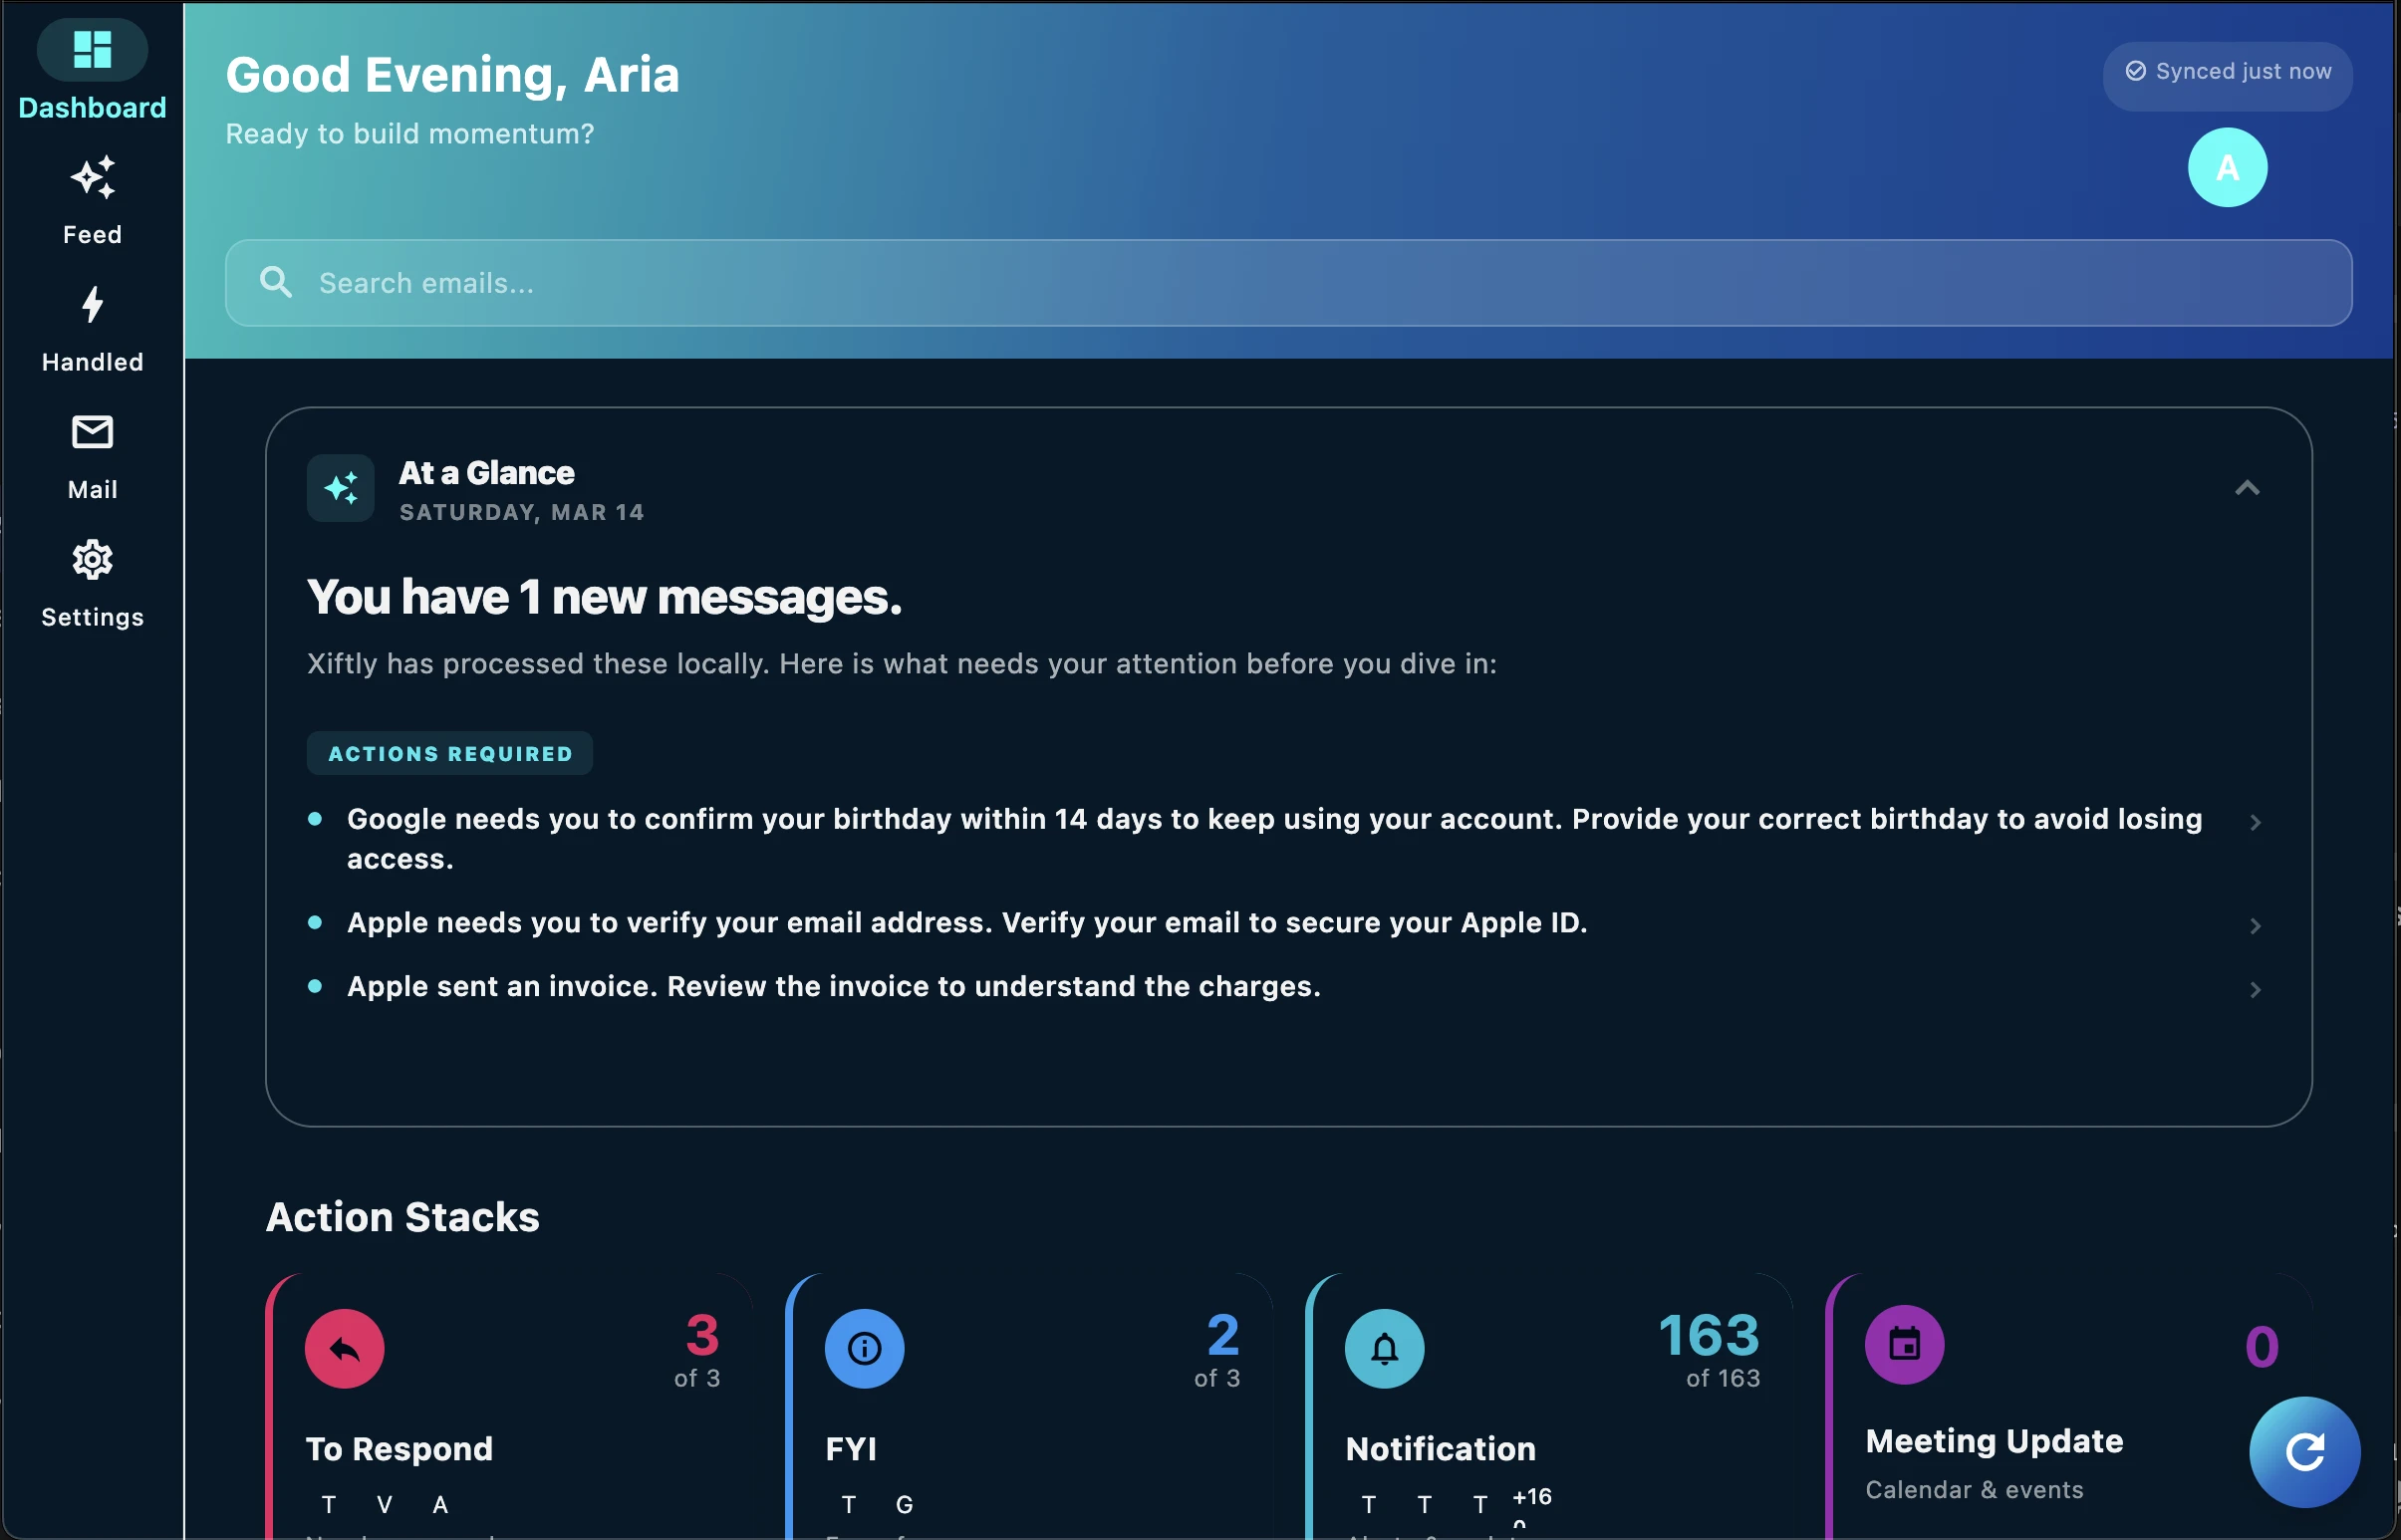2401x1540 pixels.
Task: Click the Mail envelope icon
Action: click(92, 433)
